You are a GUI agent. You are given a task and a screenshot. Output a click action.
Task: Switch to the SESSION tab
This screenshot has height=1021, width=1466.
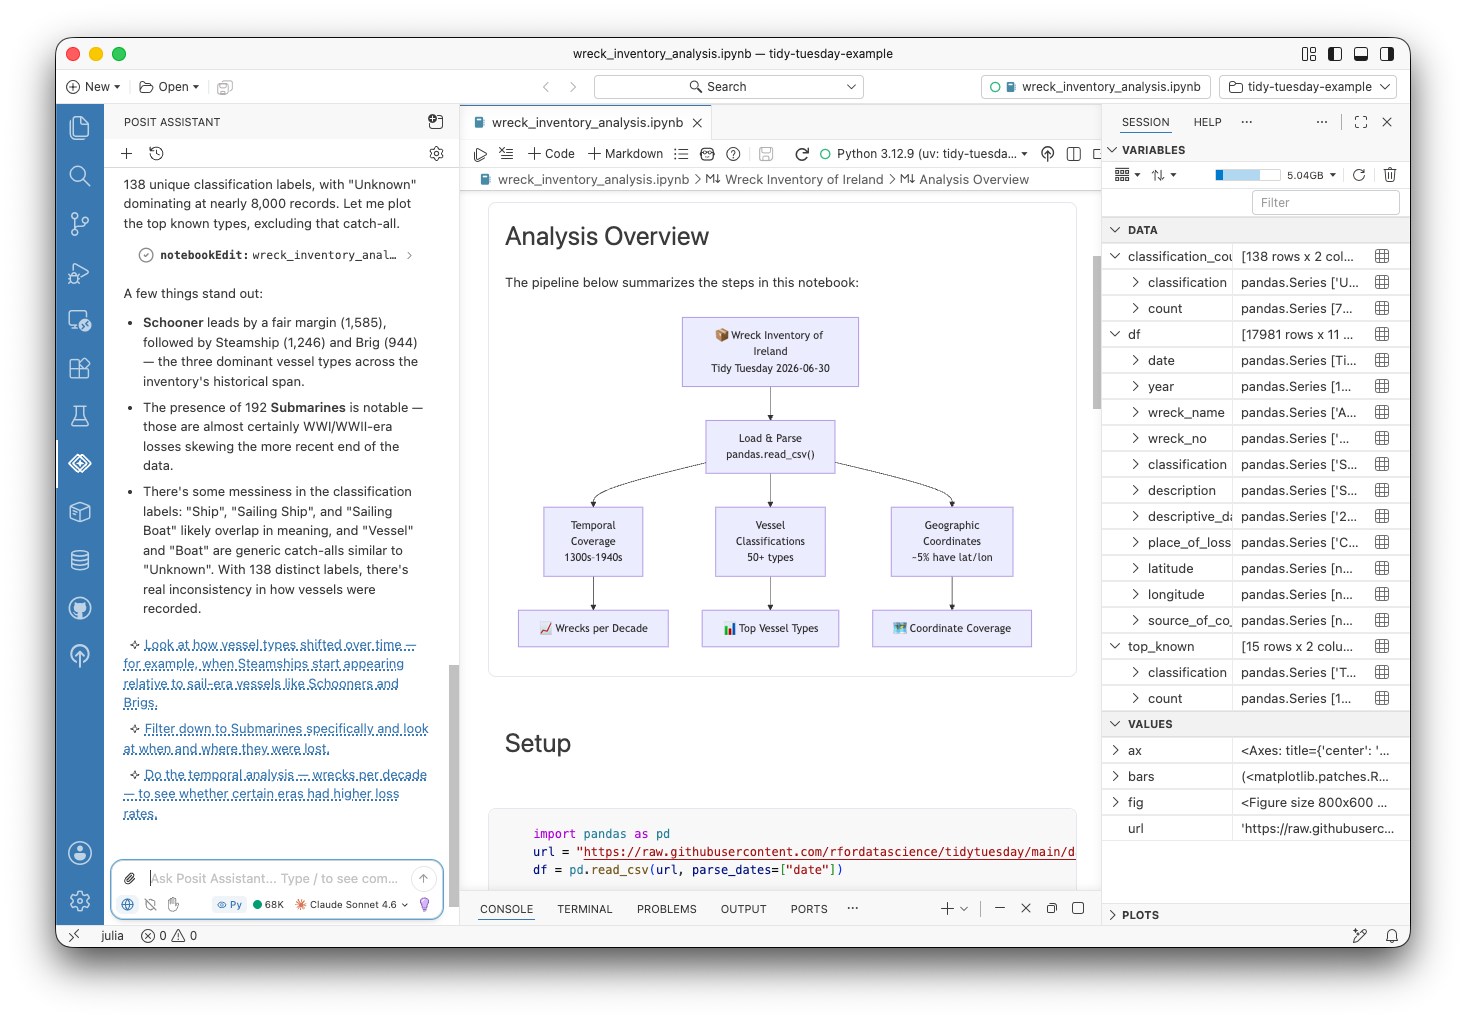pos(1145,122)
